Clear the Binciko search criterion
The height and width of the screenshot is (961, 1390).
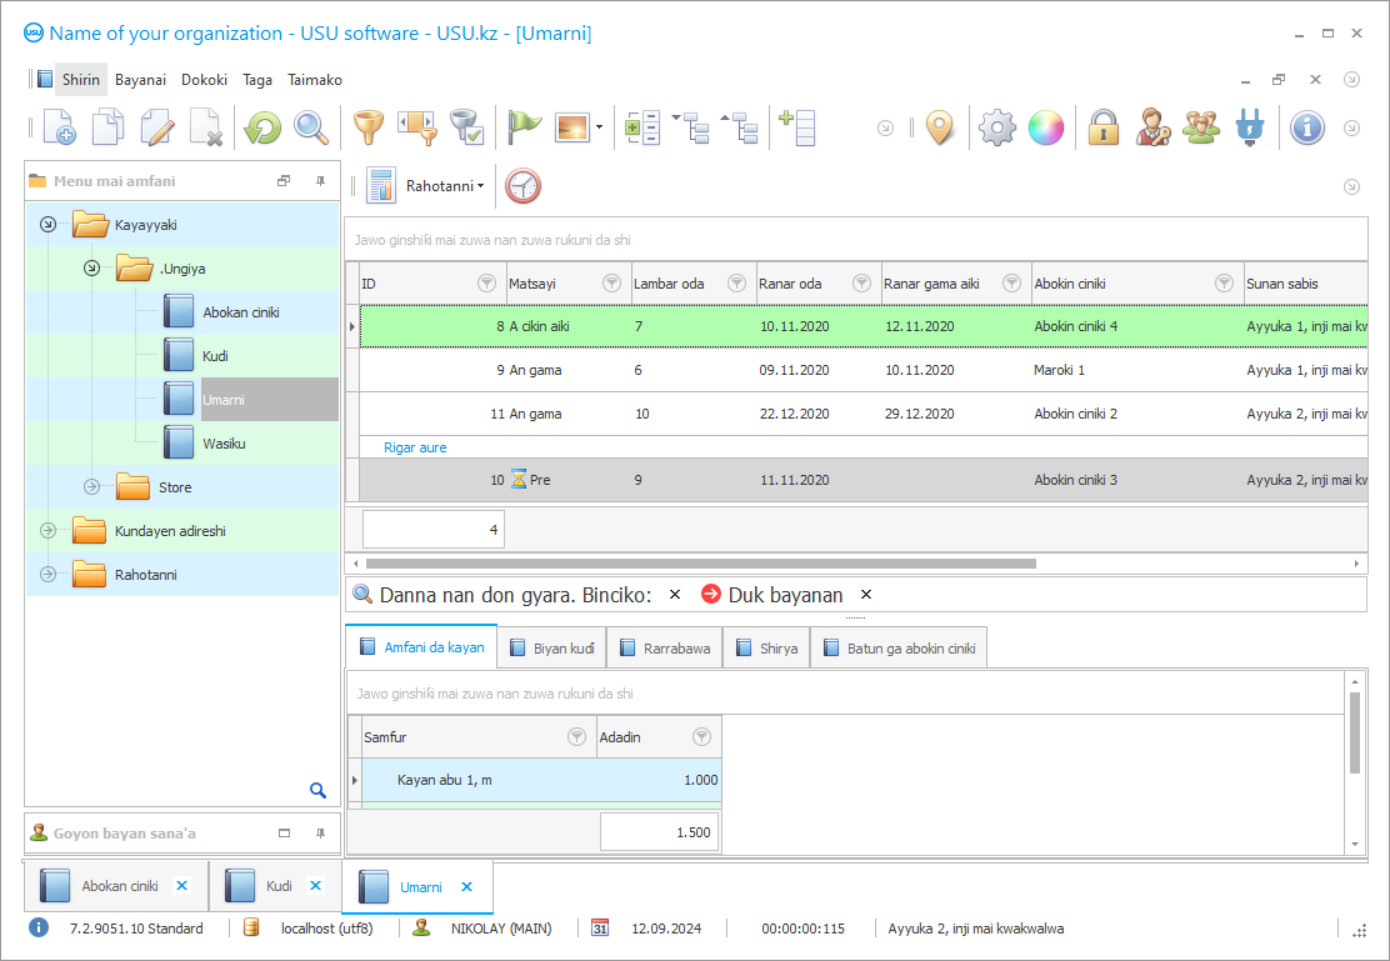[x=675, y=594]
